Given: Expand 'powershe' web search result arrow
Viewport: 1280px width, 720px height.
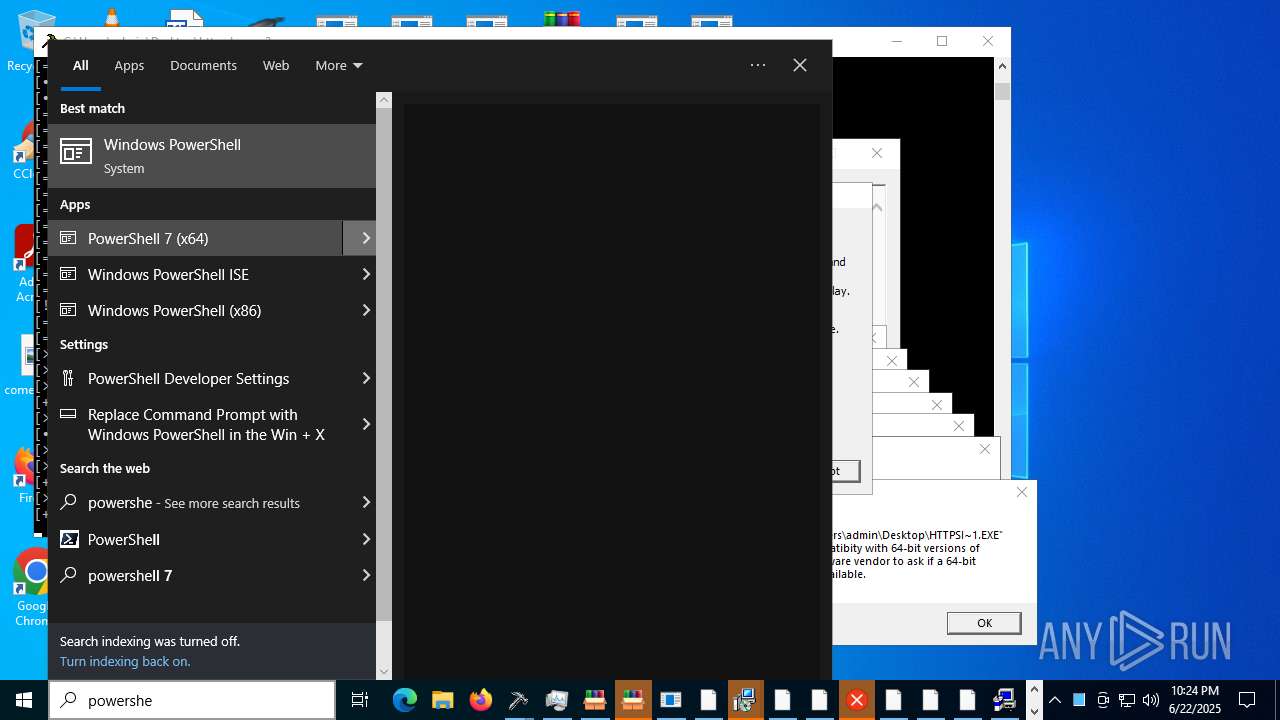Looking at the screenshot, I should click(365, 502).
